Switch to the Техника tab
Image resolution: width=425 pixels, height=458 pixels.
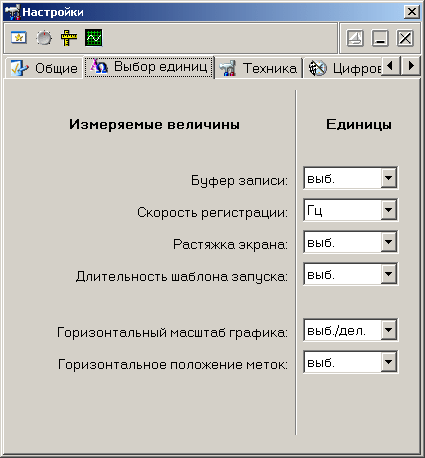(x=259, y=68)
